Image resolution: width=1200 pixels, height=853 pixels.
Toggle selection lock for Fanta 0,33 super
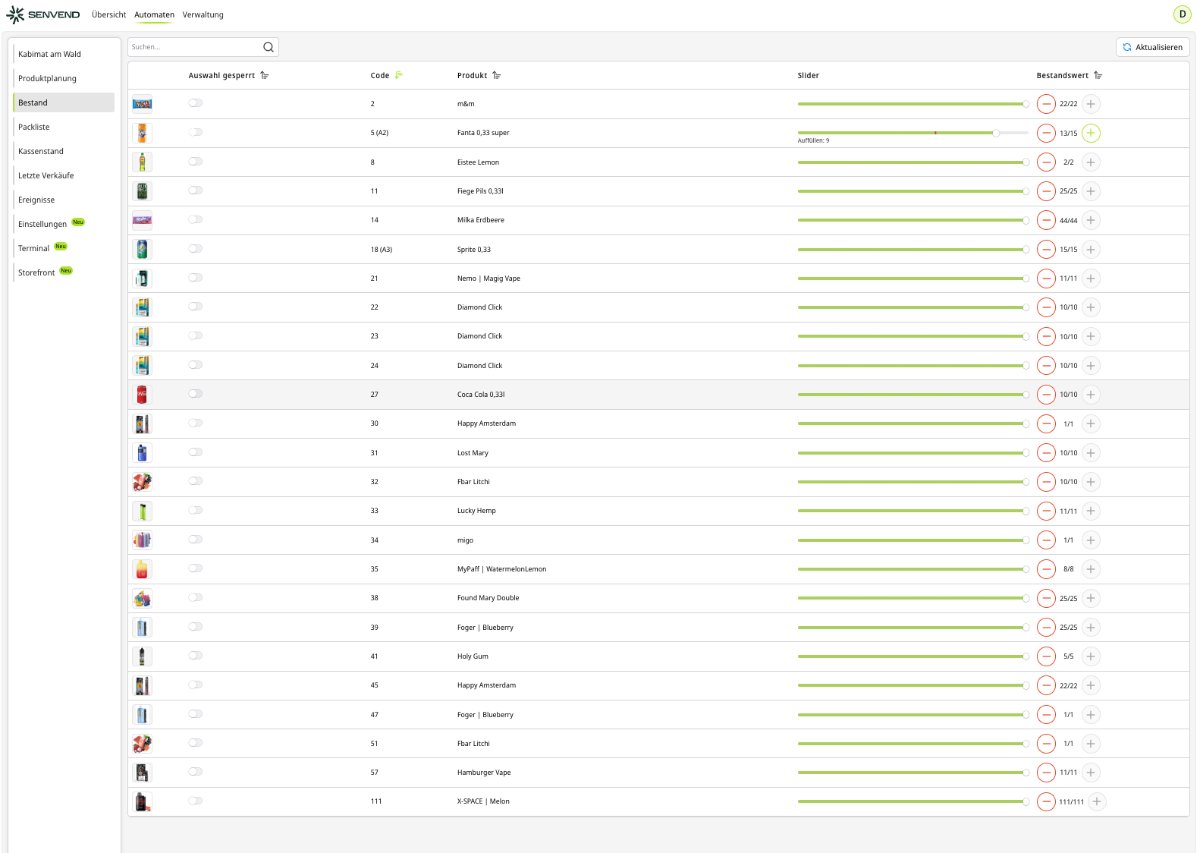pos(195,132)
